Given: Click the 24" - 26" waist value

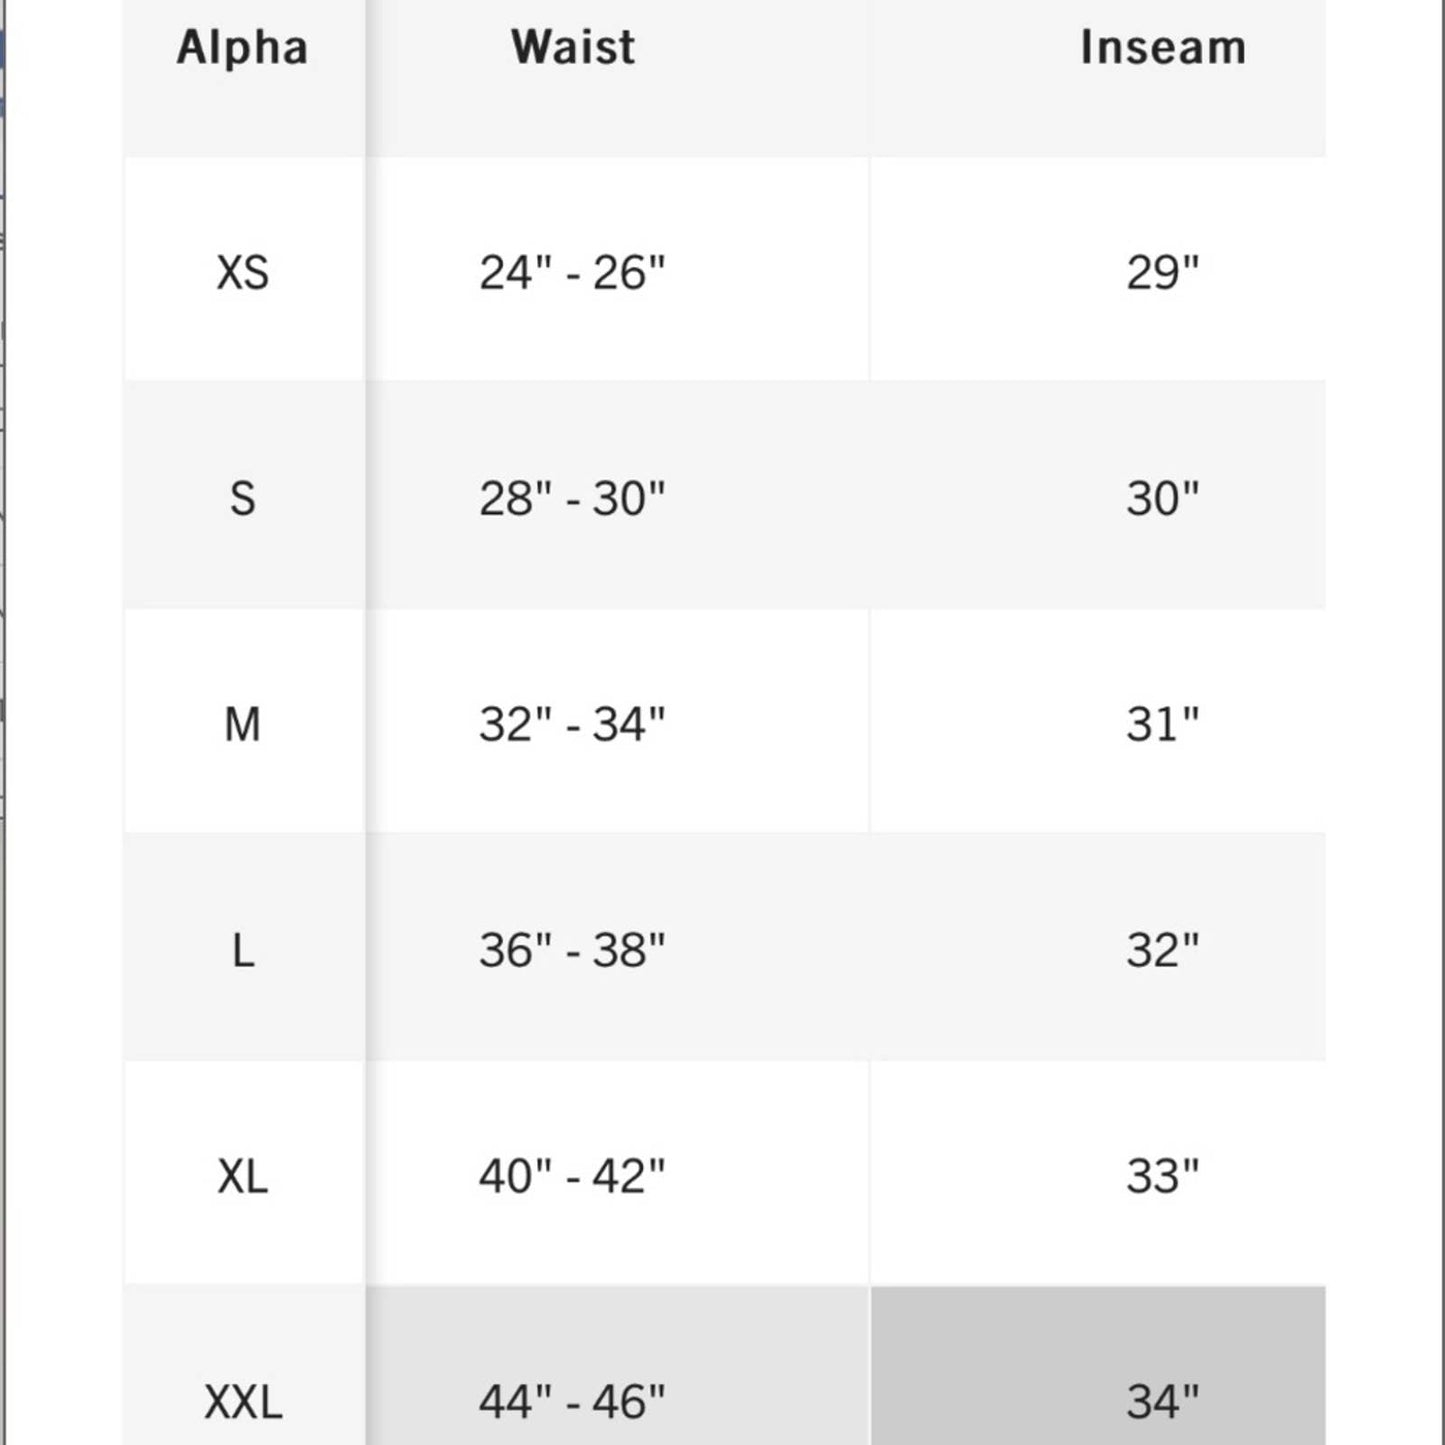Looking at the screenshot, I should 572,272.
